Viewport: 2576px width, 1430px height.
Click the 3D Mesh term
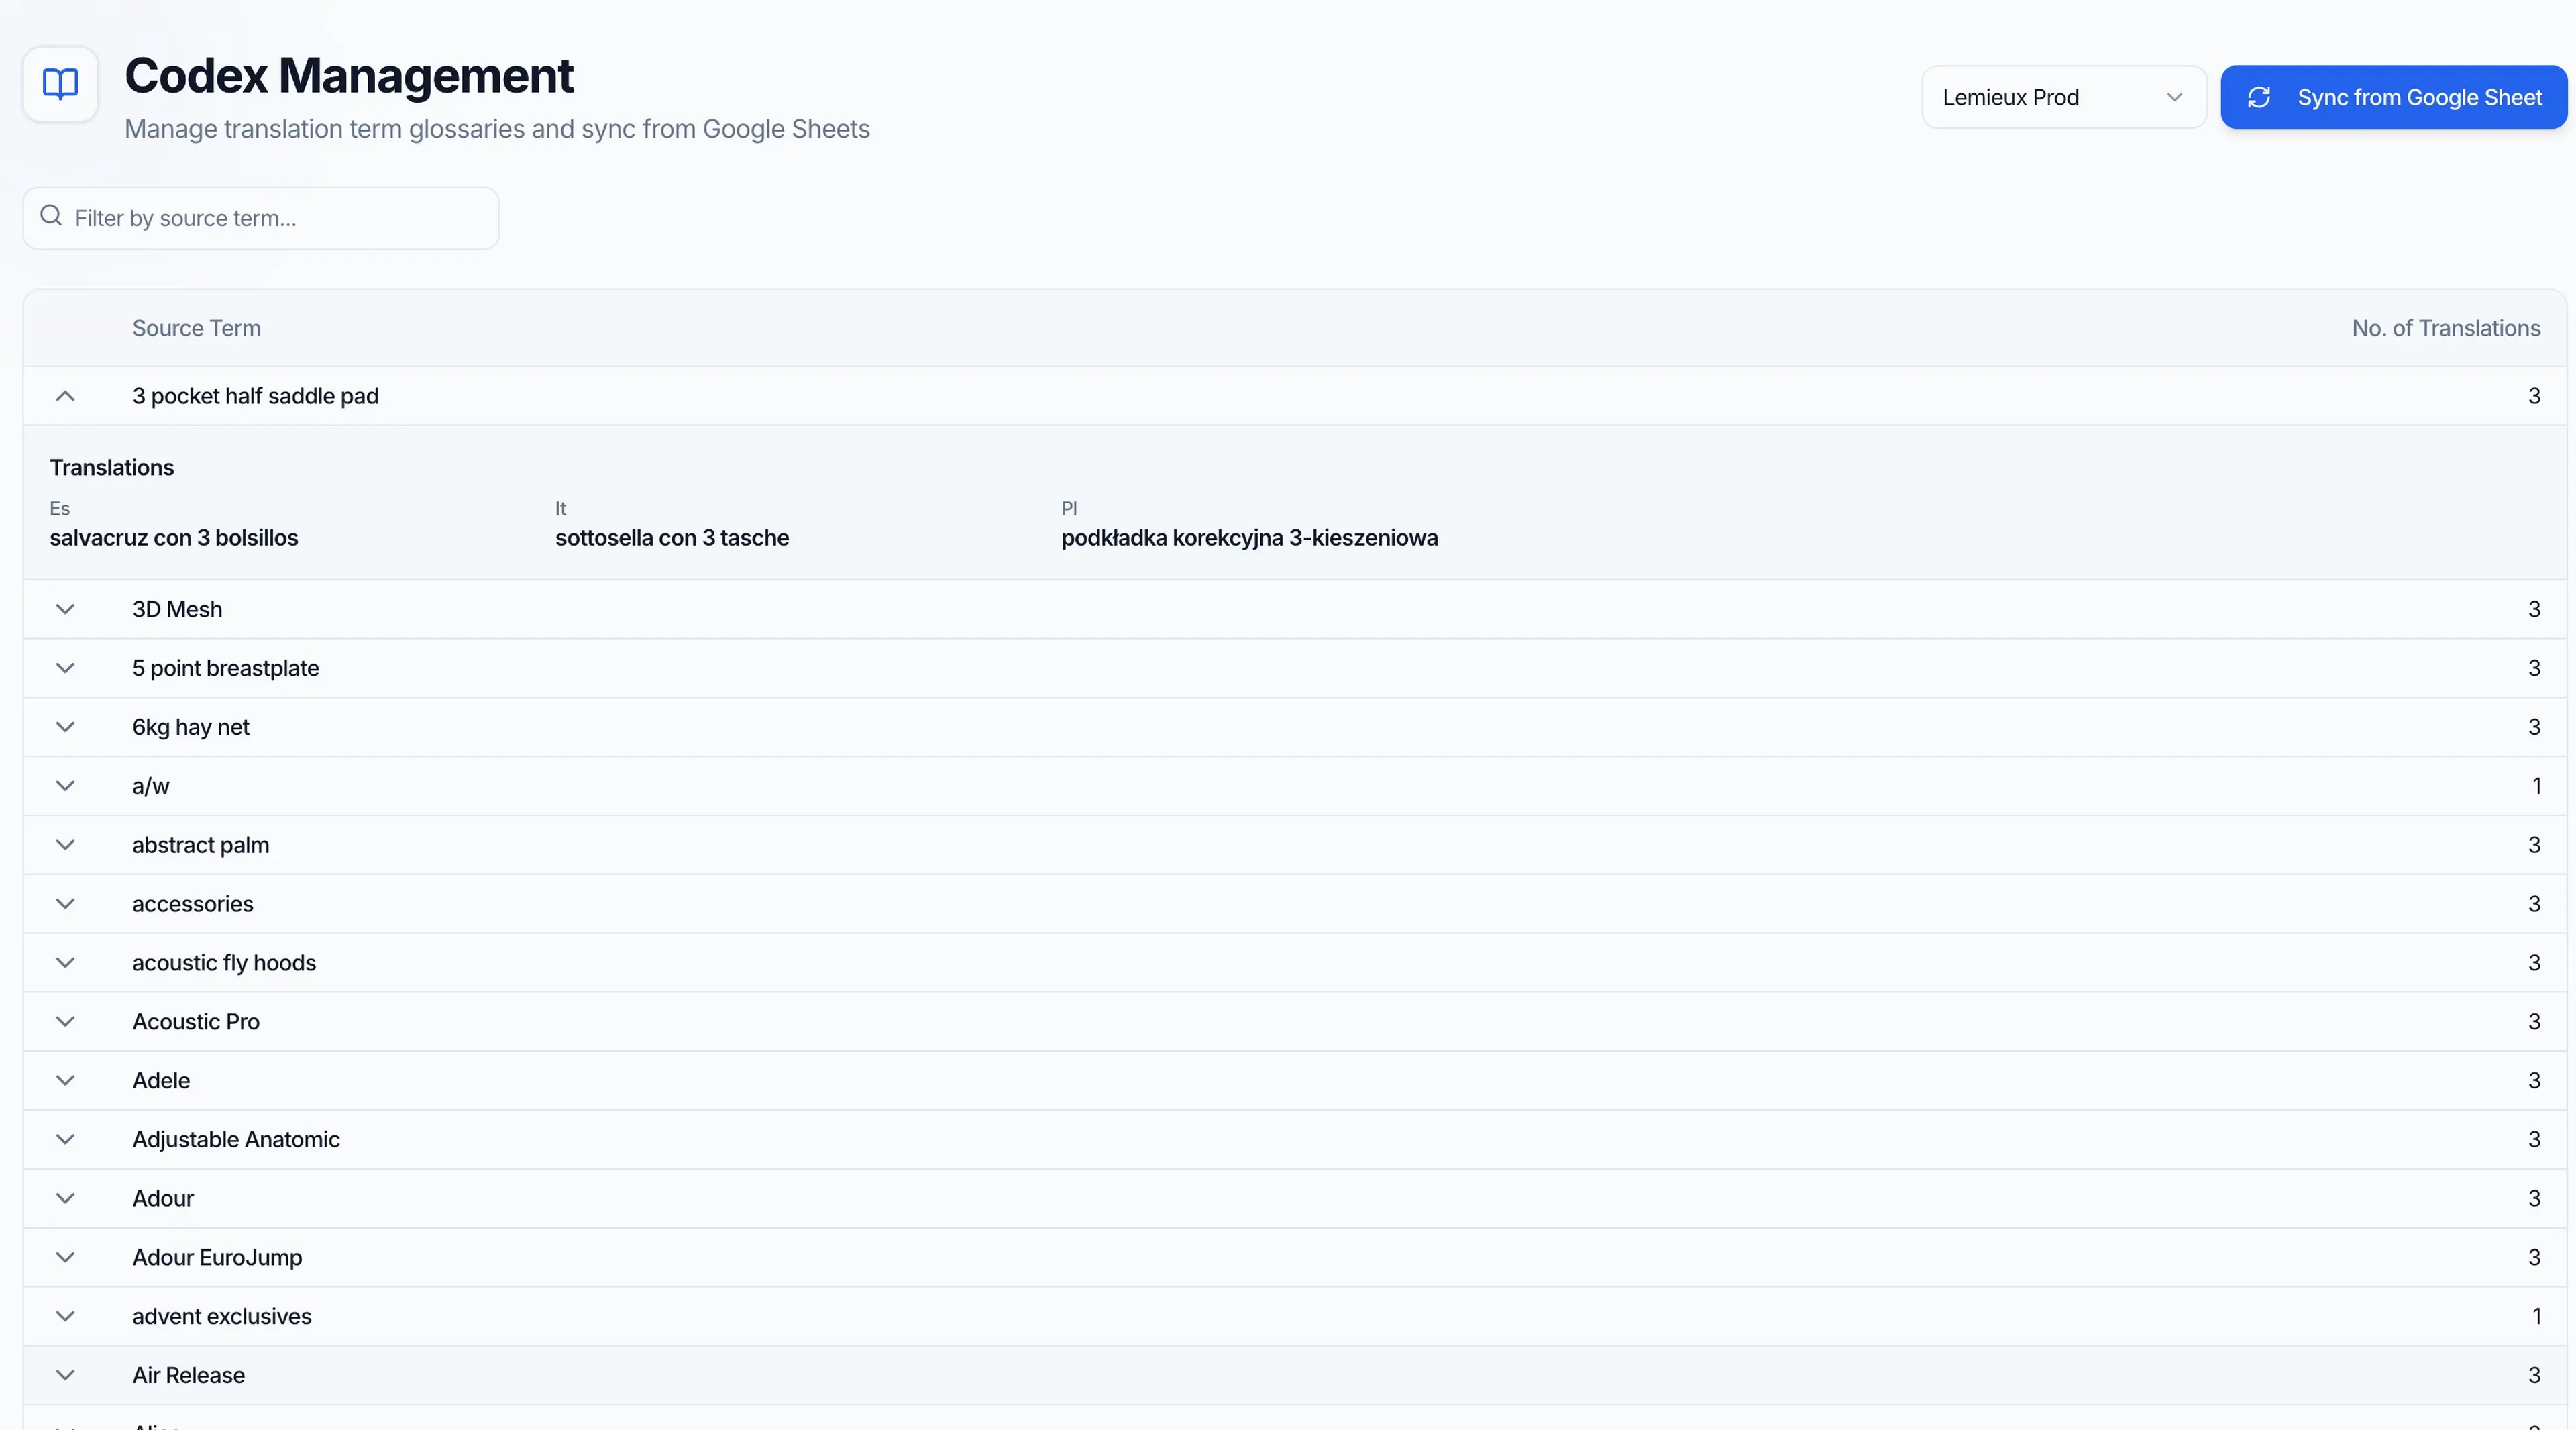(177, 609)
